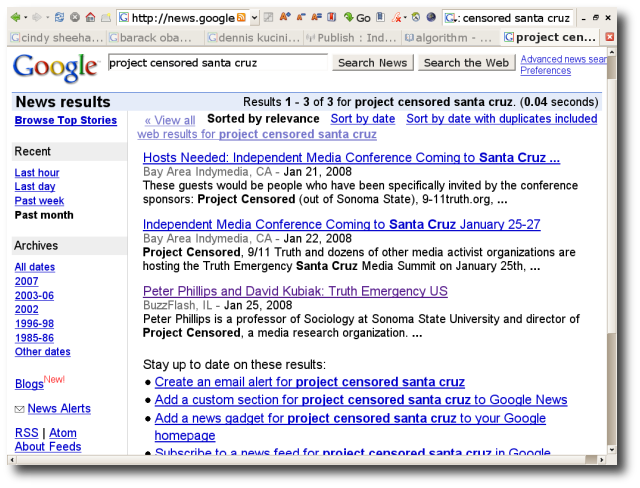Click Sort by date with duplicates included
The image size is (640, 488).
502,119
